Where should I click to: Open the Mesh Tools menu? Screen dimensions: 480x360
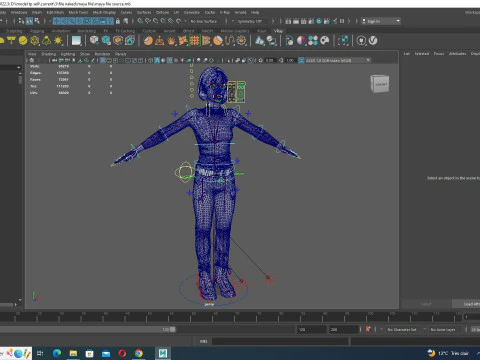(78, 12)
